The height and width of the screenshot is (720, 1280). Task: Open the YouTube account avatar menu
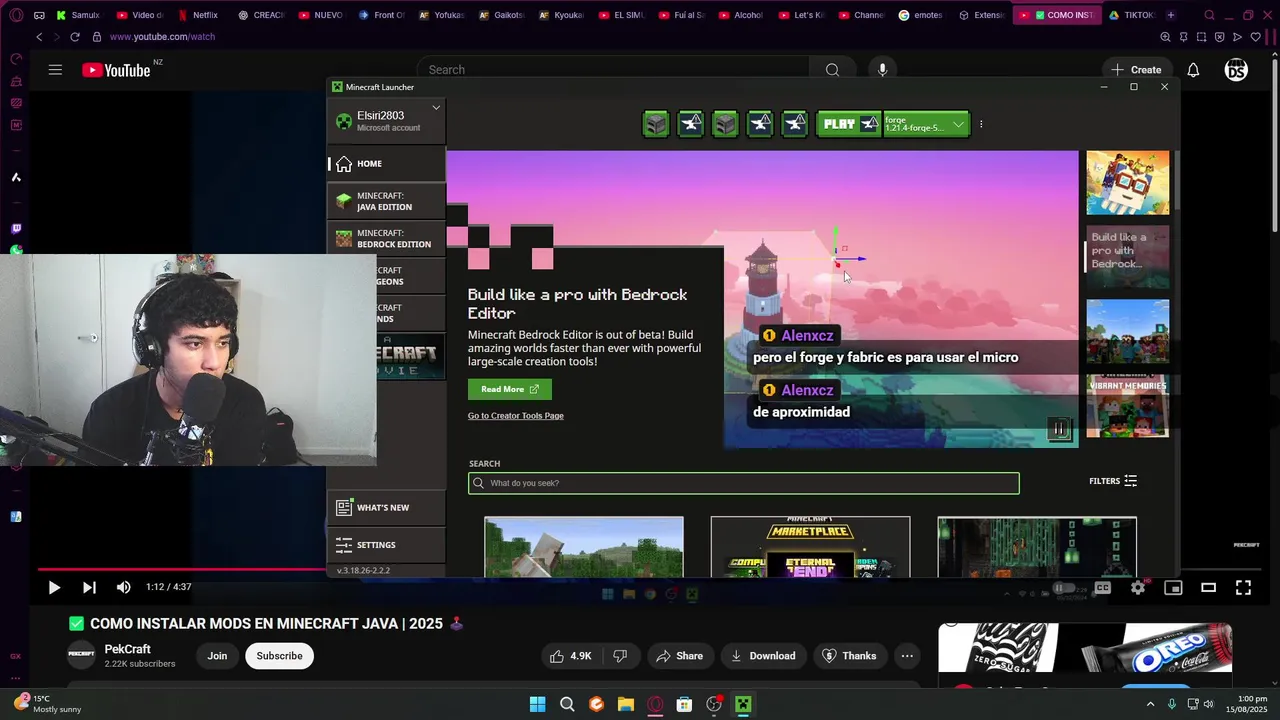point(1237,70)
